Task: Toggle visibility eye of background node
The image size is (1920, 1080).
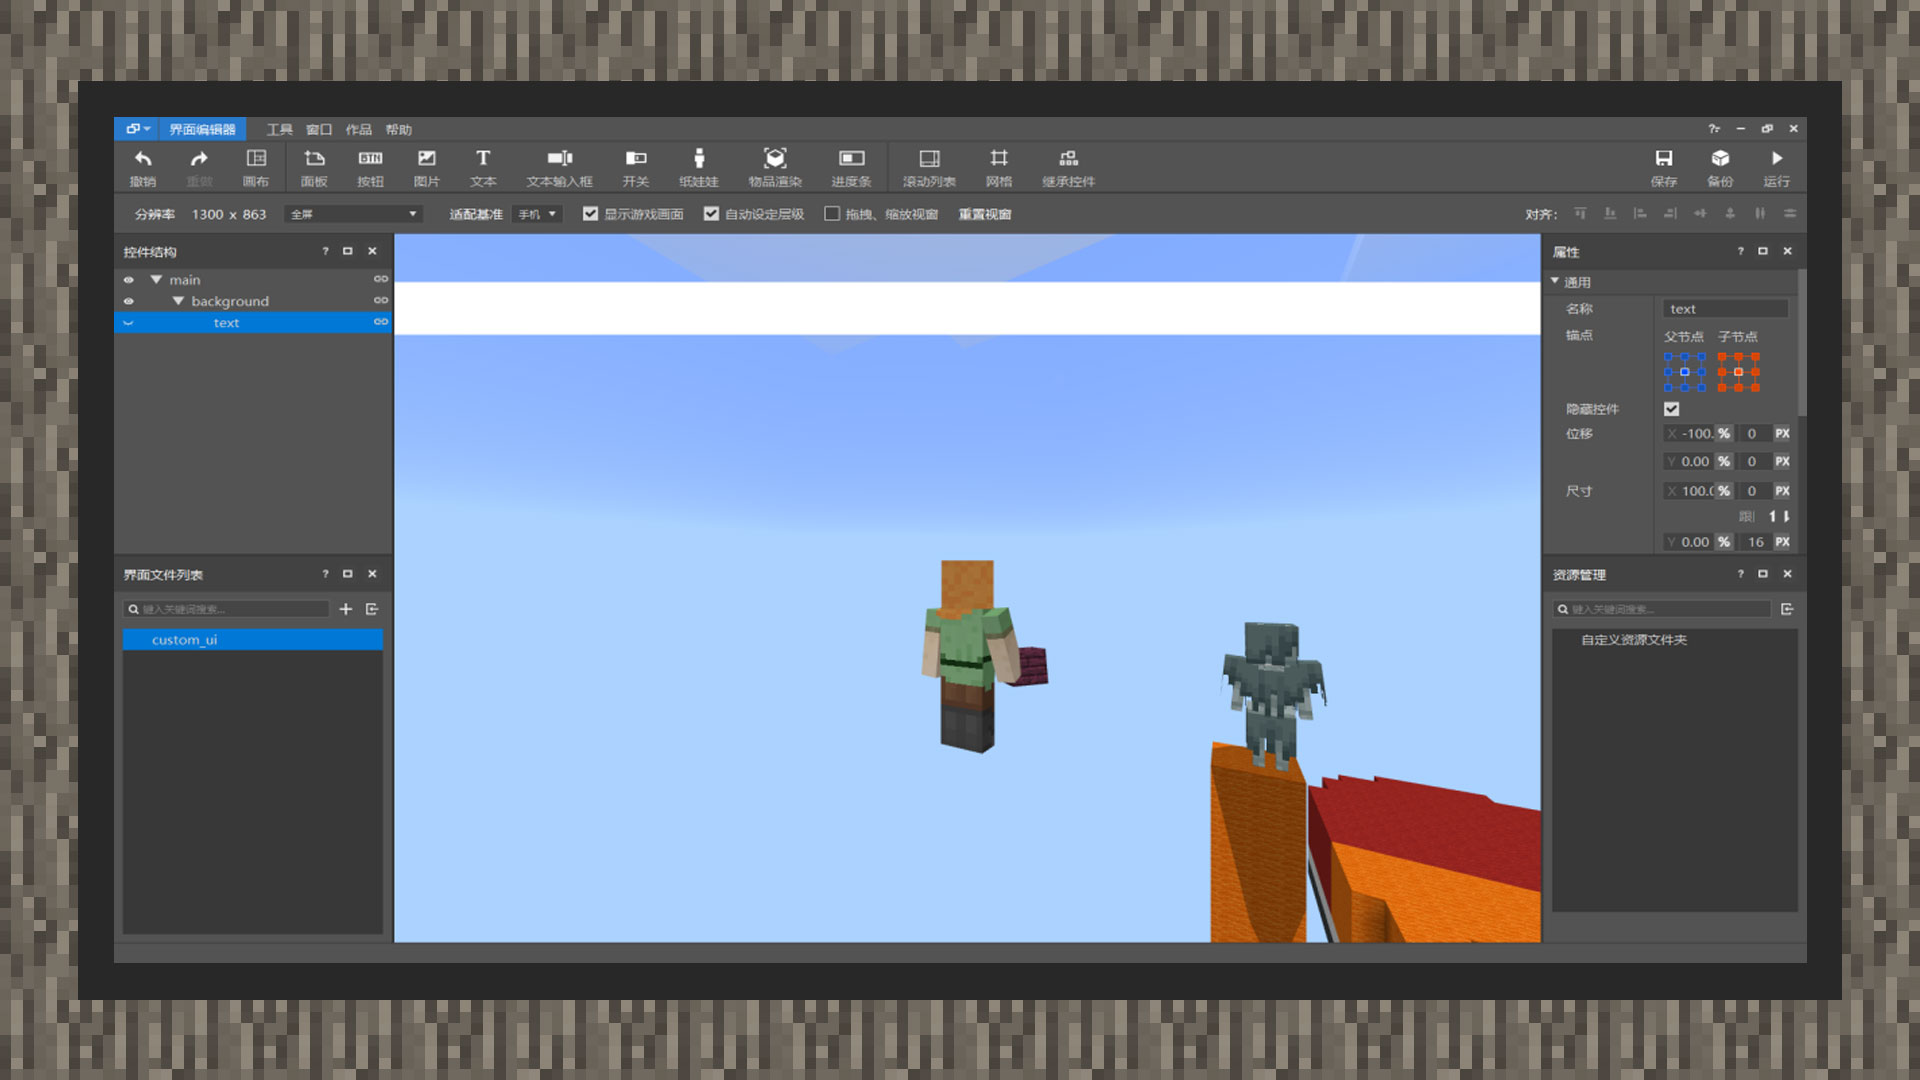Action: coord(128,301)
